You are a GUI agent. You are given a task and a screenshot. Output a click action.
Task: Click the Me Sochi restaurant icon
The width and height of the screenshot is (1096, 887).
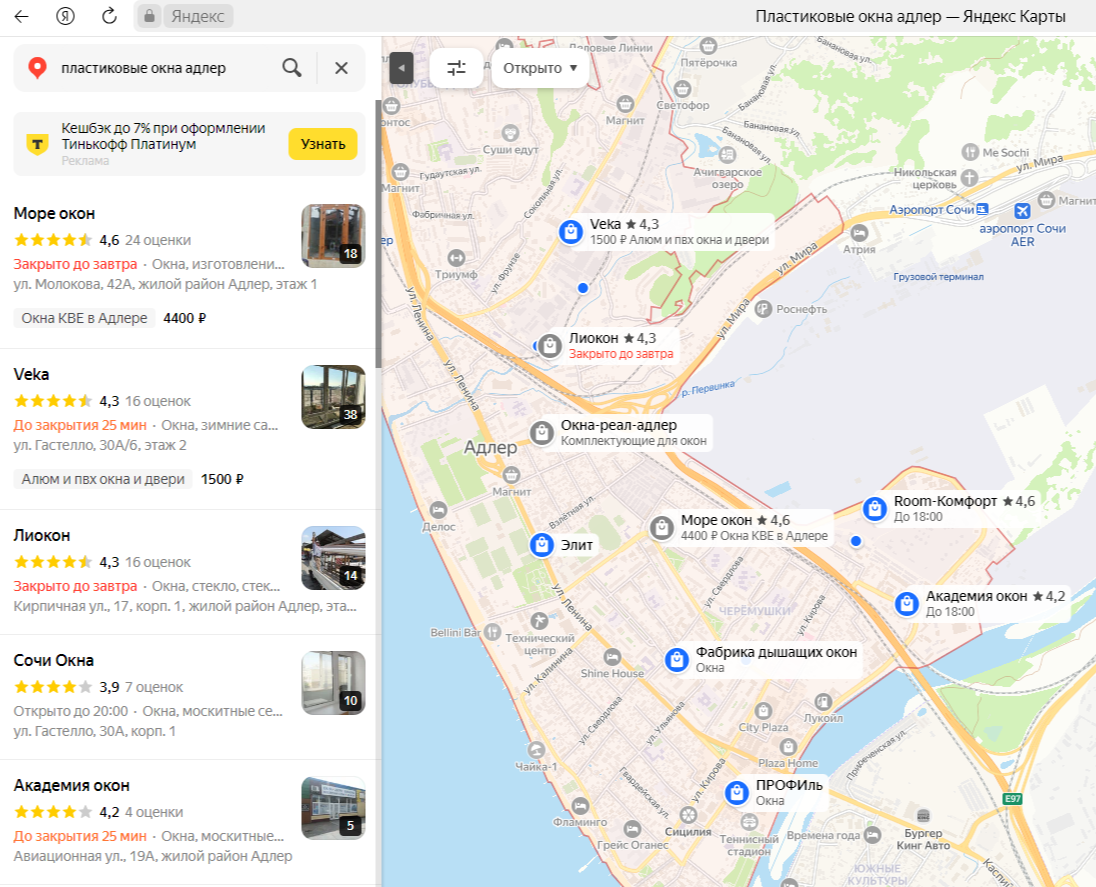coord(970,152)
